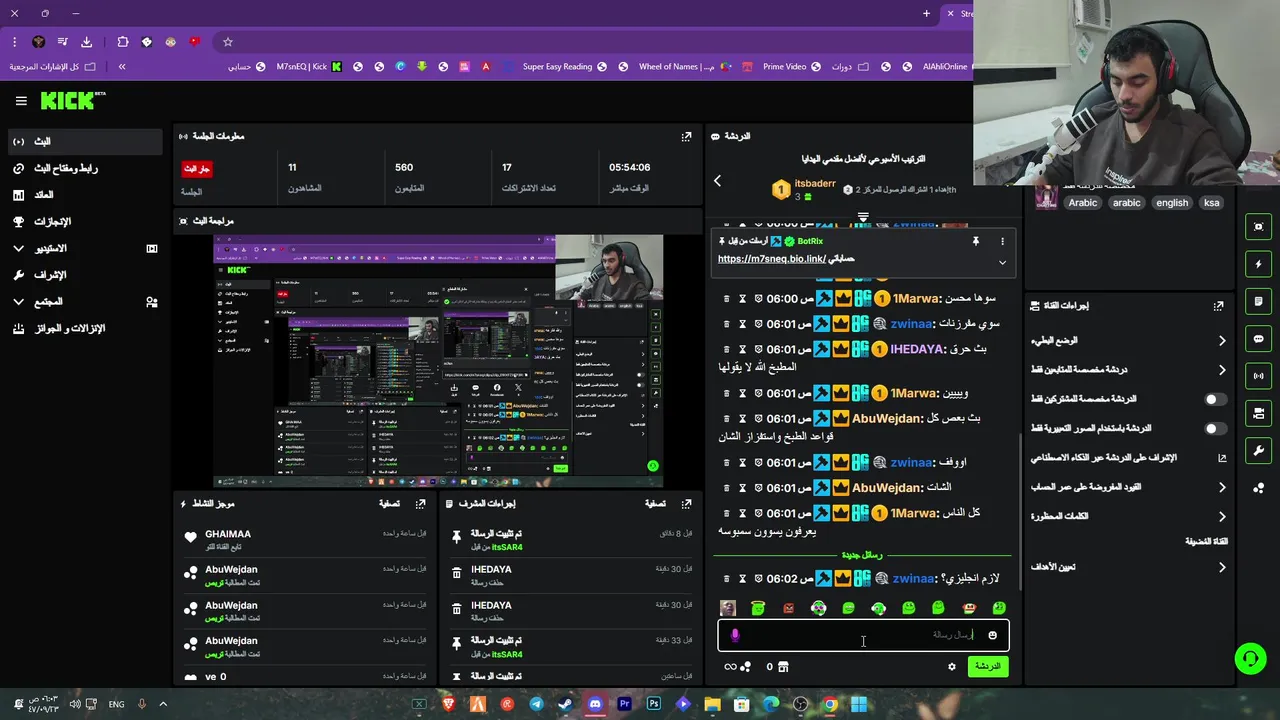The image size is (1280, 720).
Task: Open AI chat moderation external link
Action: [1221, 458]
